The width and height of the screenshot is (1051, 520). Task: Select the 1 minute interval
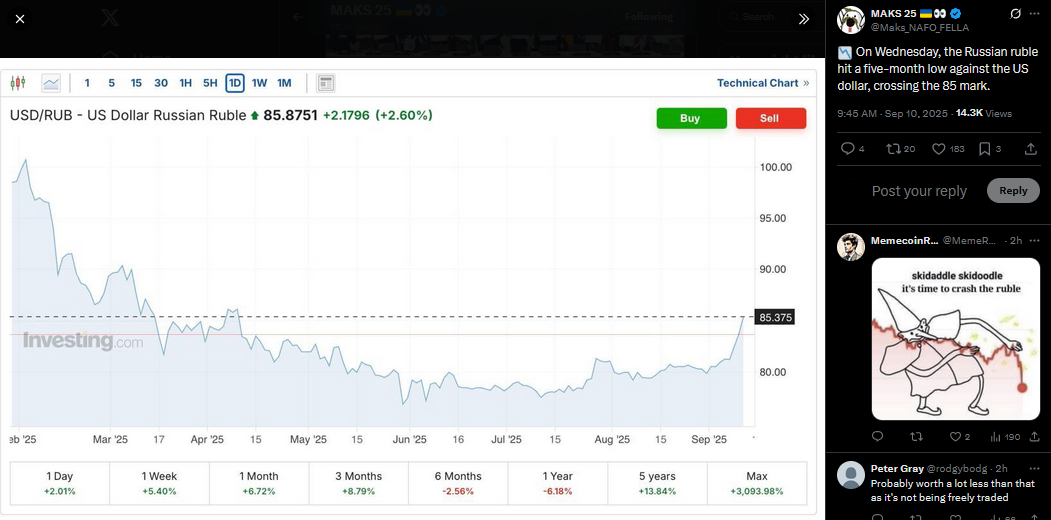[x=87, y=83]
